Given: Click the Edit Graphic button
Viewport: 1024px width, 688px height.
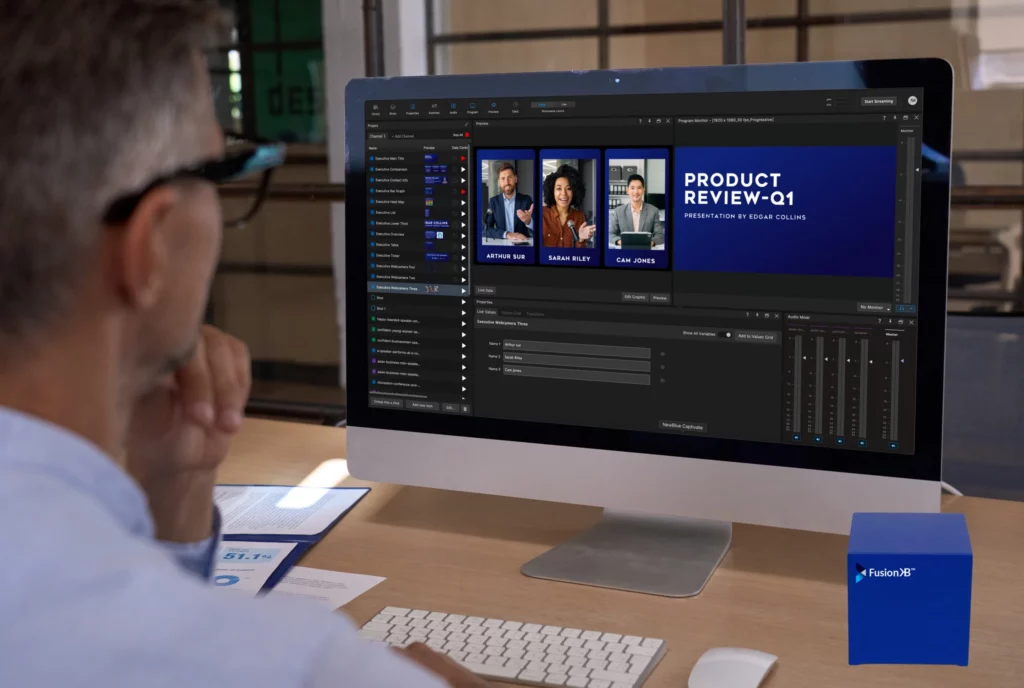Looking at the screenshot, I should tap(634, 297).
